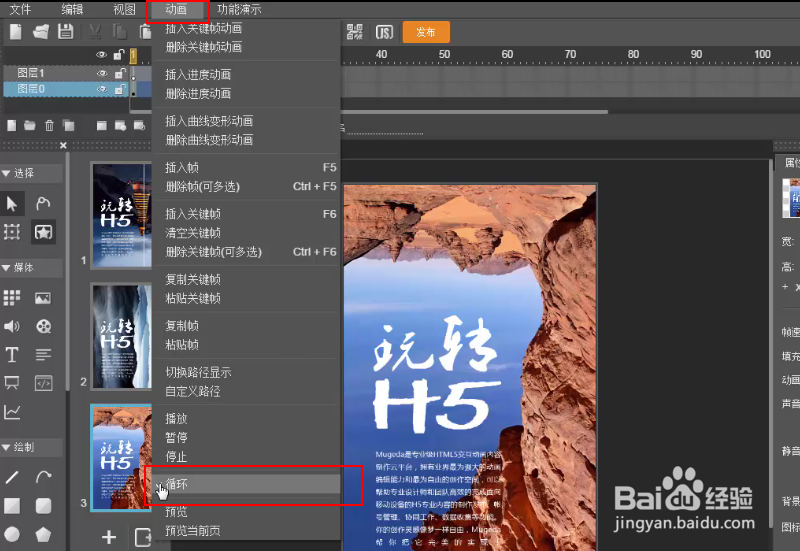
Task: Save the project with floppy icon
Action: coord(66,32)
